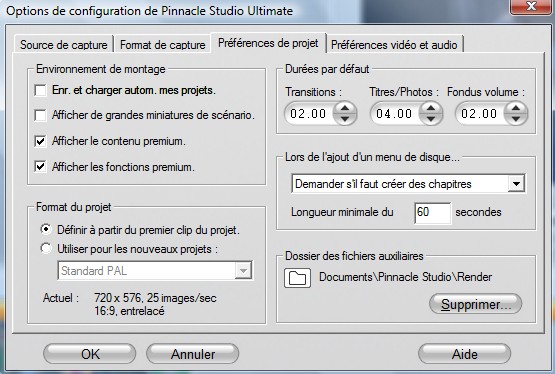This screenshot has height=374, width=555.
Task: Click the minimum length seconds input field
Action: 433,213
